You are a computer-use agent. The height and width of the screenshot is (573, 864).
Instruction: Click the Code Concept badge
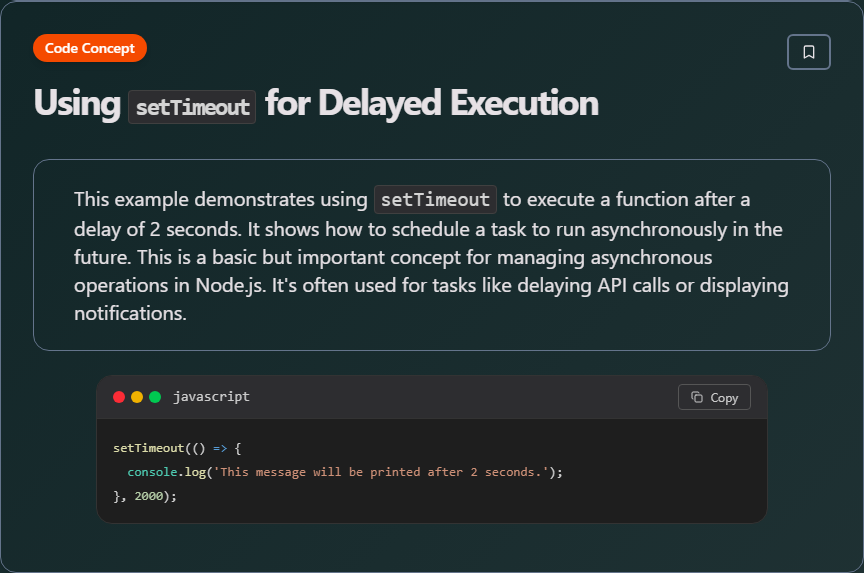click(90, 48)
